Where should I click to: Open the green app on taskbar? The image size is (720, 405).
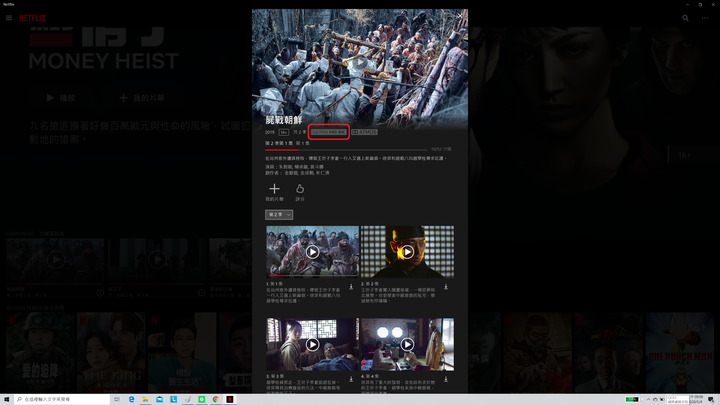click(202, 399)
